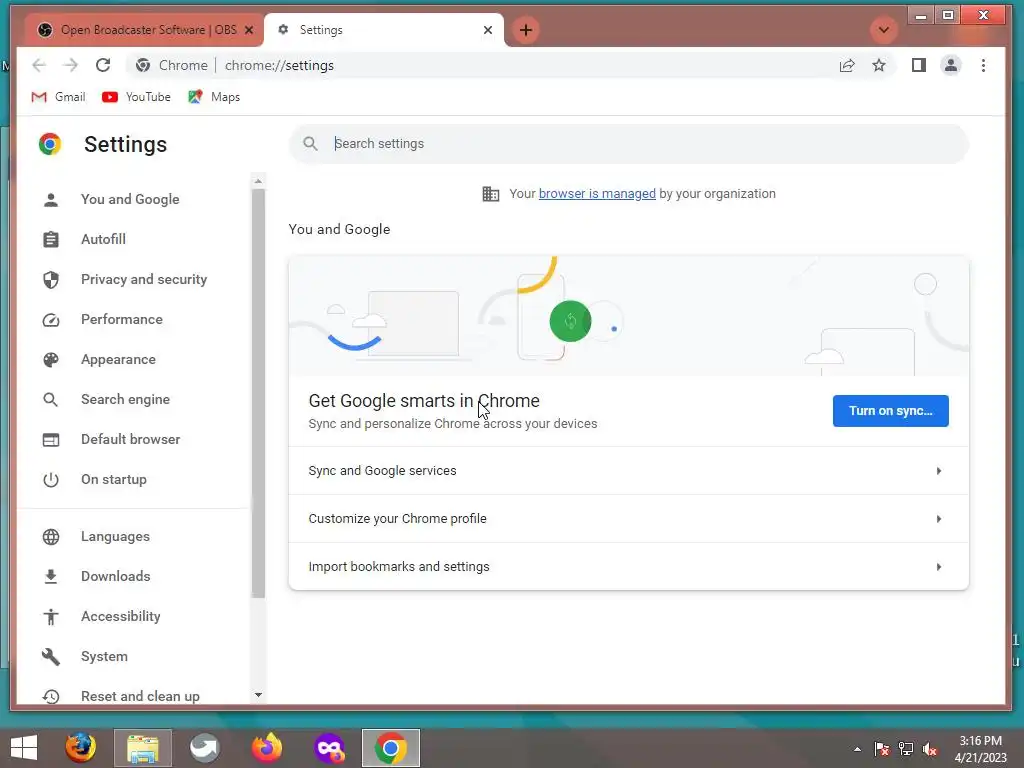Close the Settings tab
The image size is (1024, 768).
point(488,30)
